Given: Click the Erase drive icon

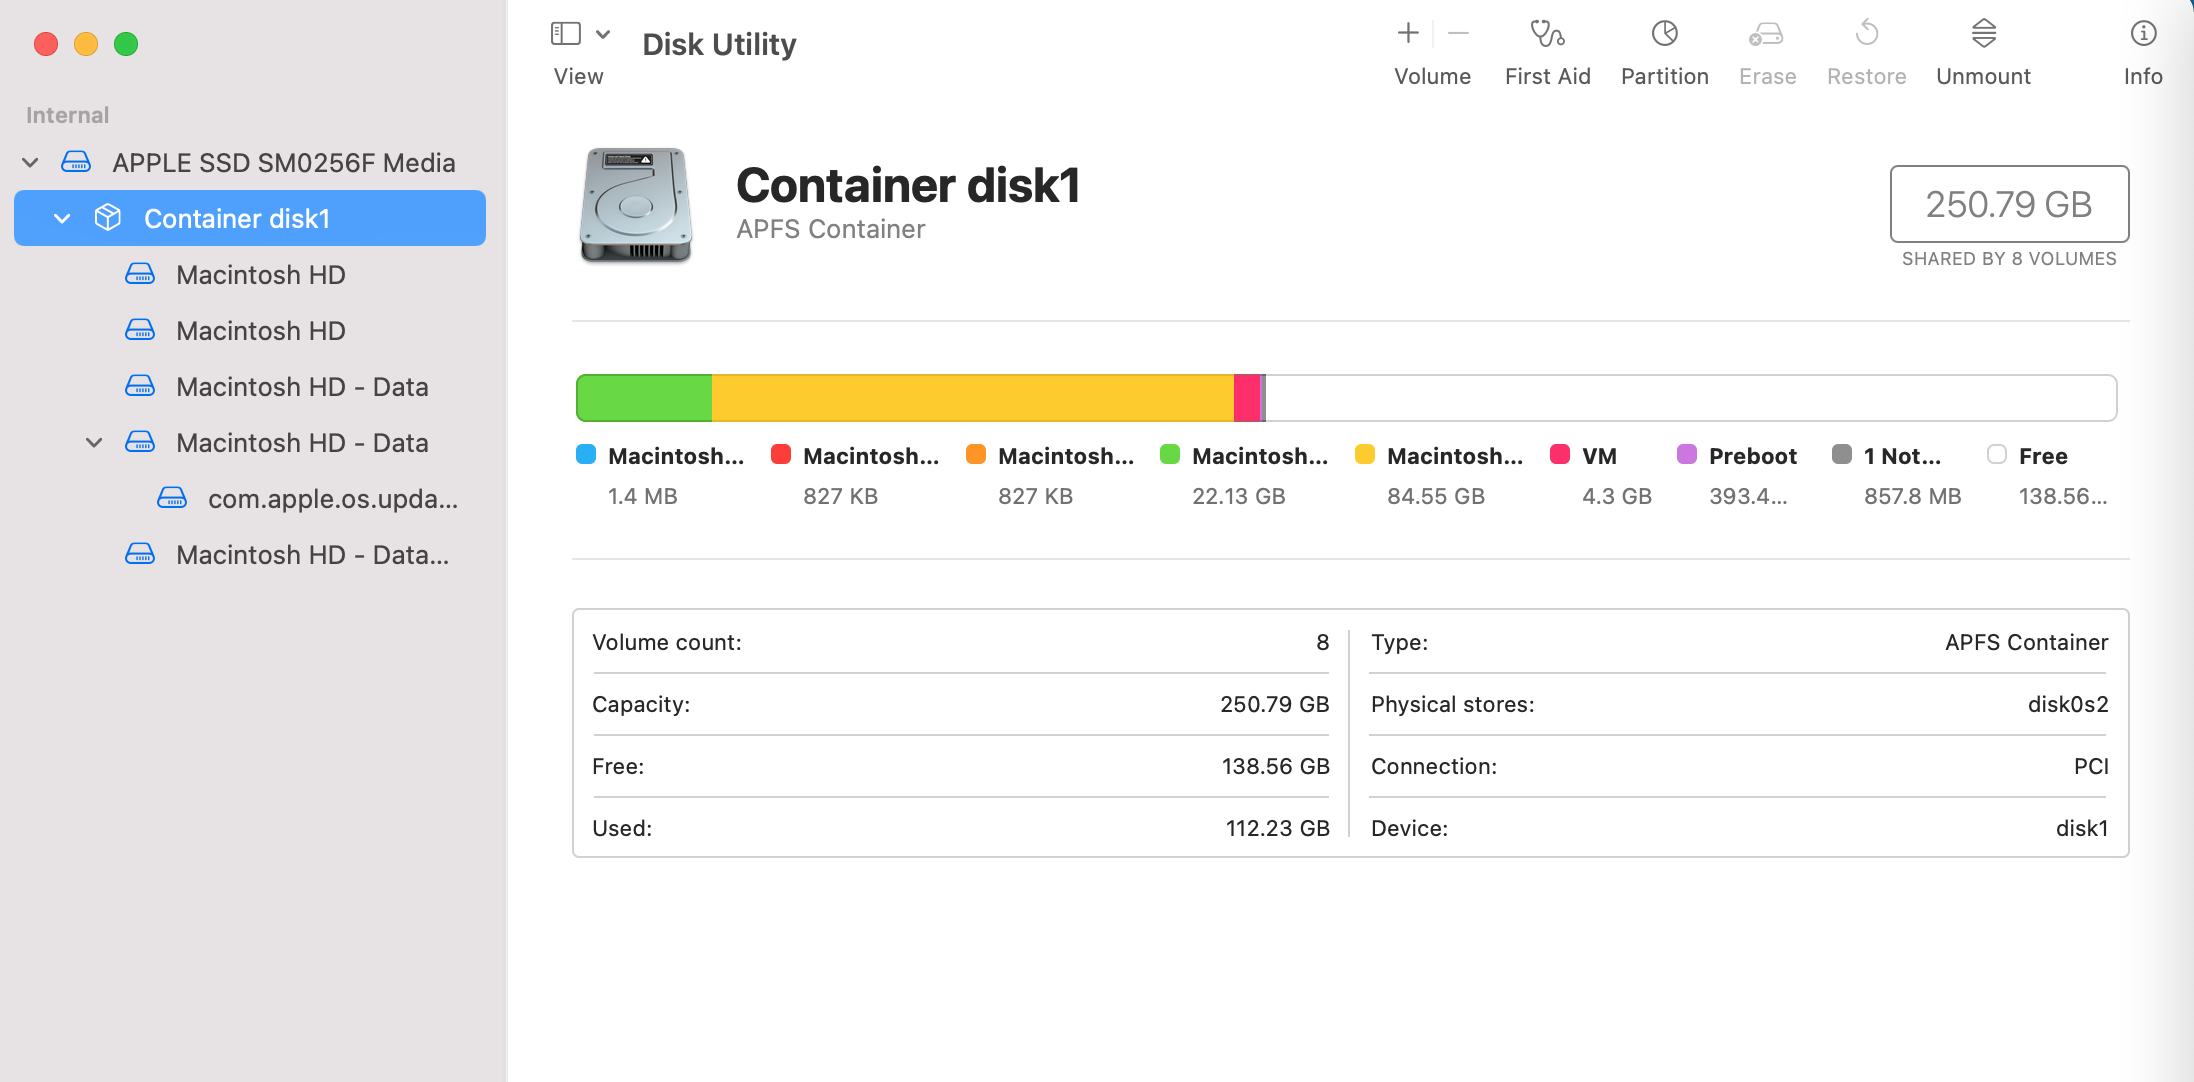Looking at the screenshot, I should click(1767, 35).
